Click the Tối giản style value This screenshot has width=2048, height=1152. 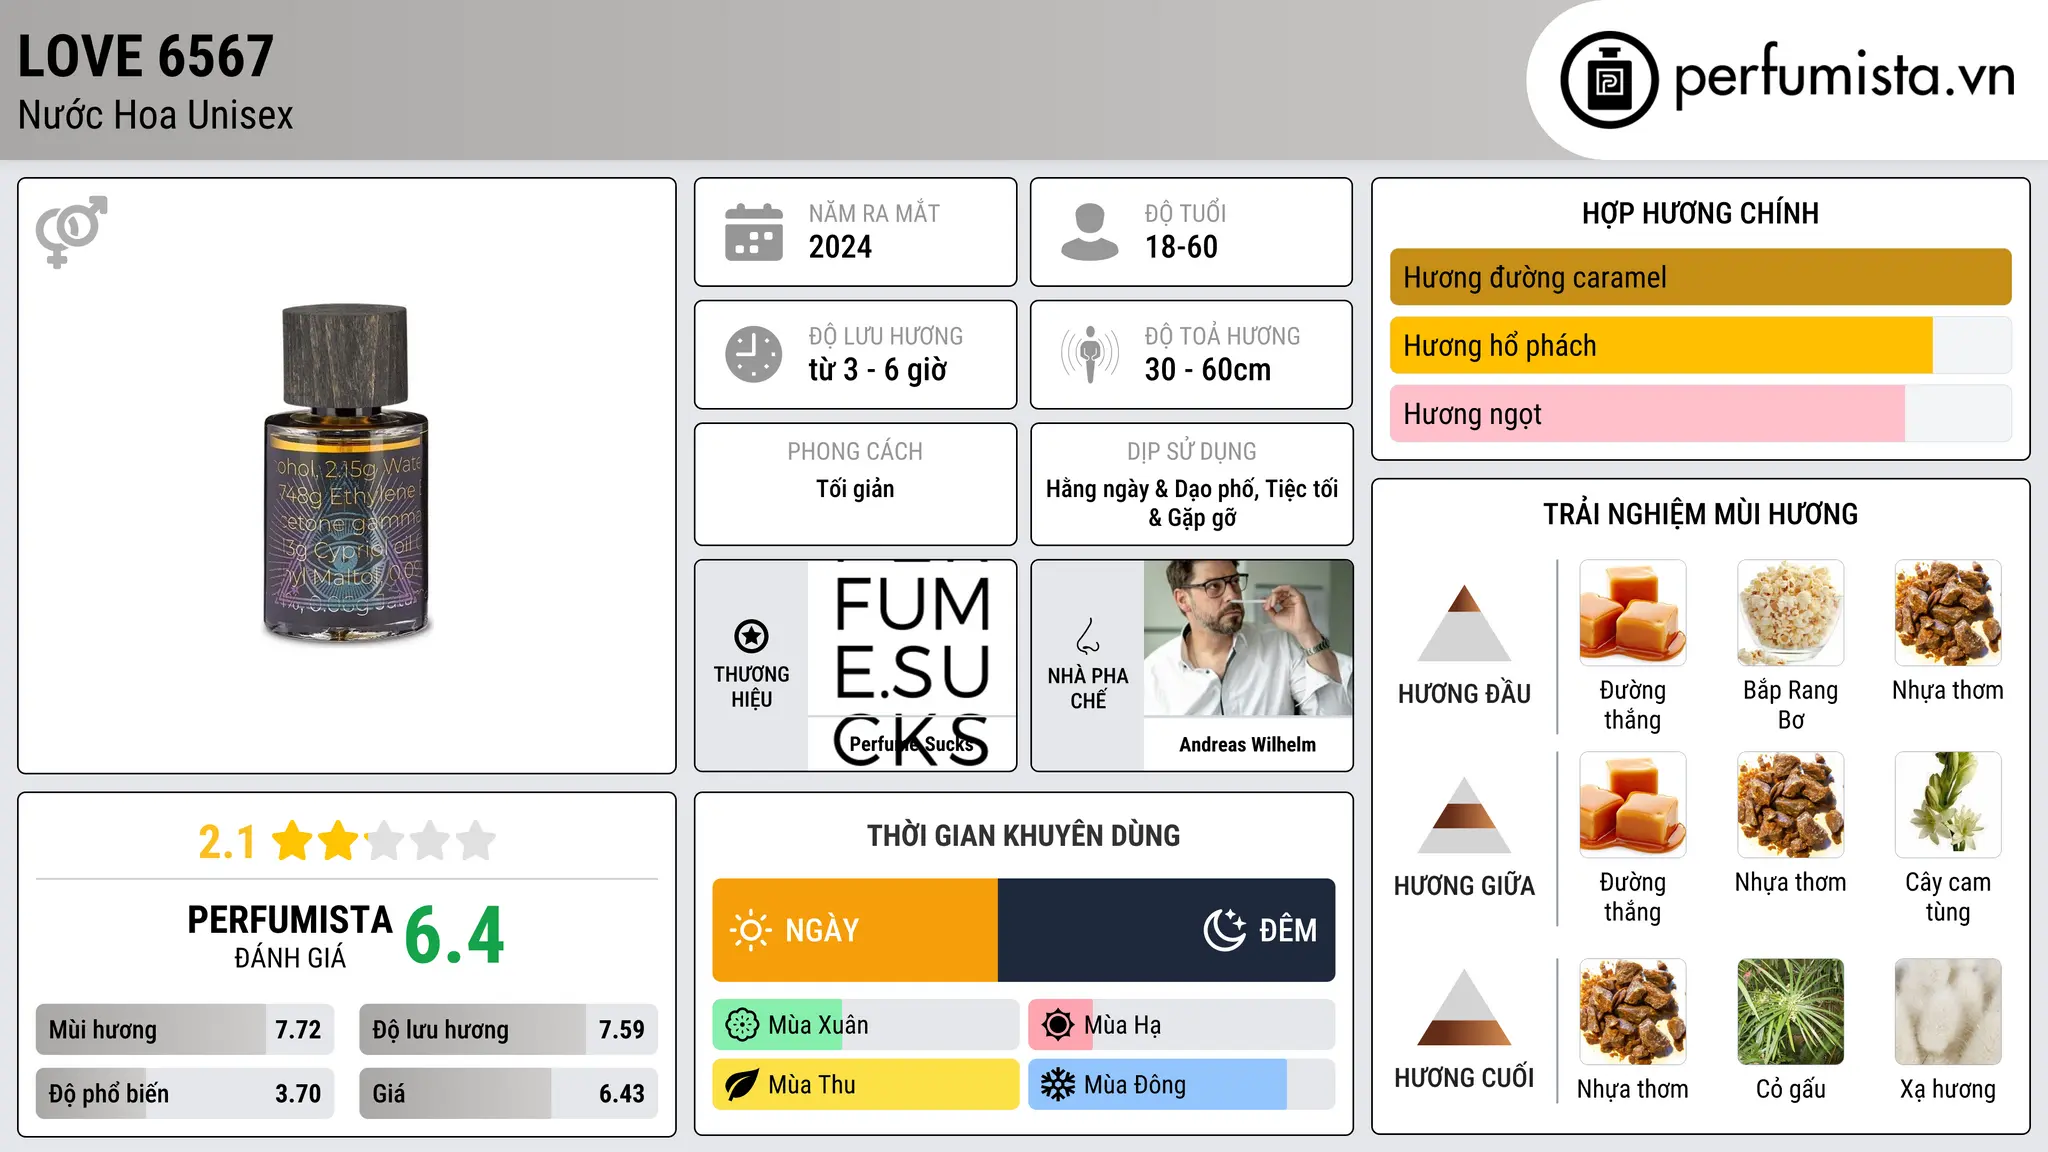[x=855, y=489]
